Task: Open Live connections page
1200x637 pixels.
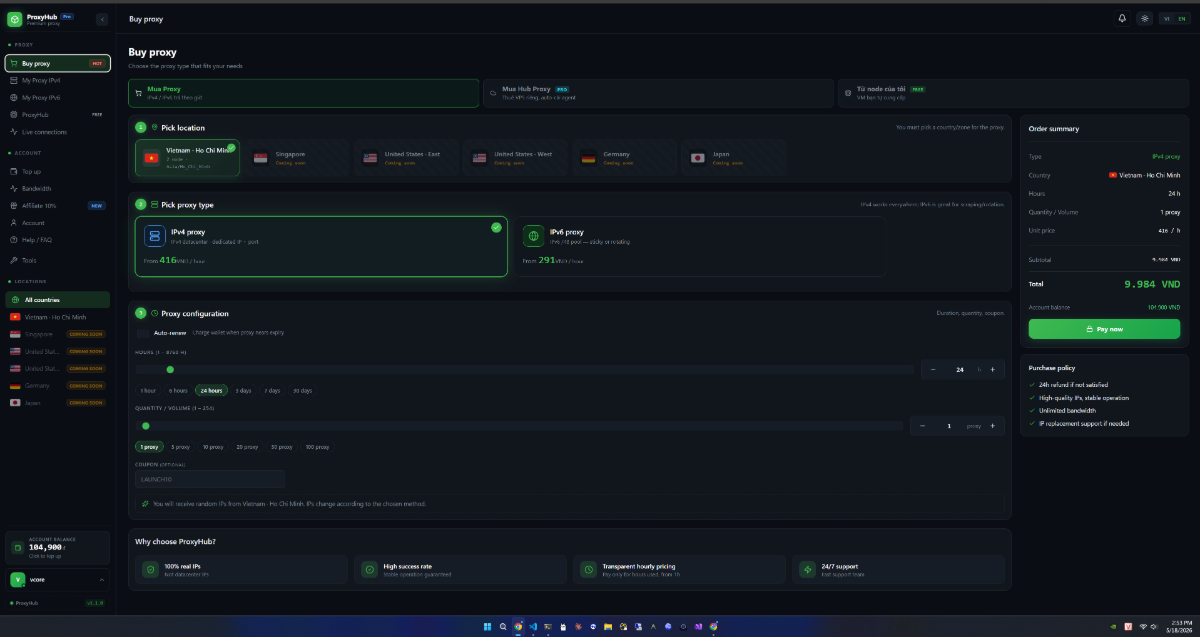Action: 57,132
